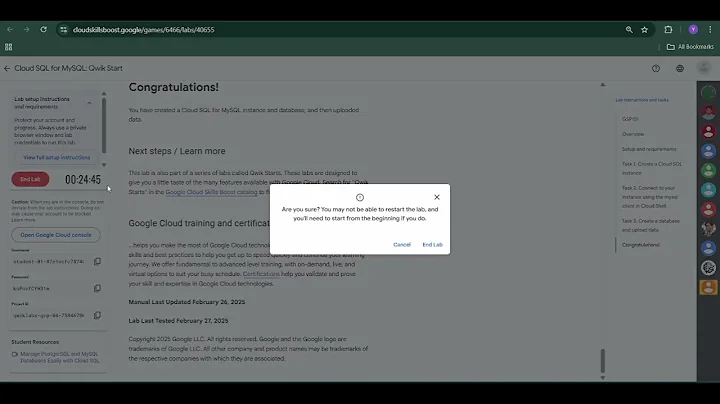Bookmark this page with the star icon
The height and width of the screenshot is (404, 720).
(x=645, y=30)
